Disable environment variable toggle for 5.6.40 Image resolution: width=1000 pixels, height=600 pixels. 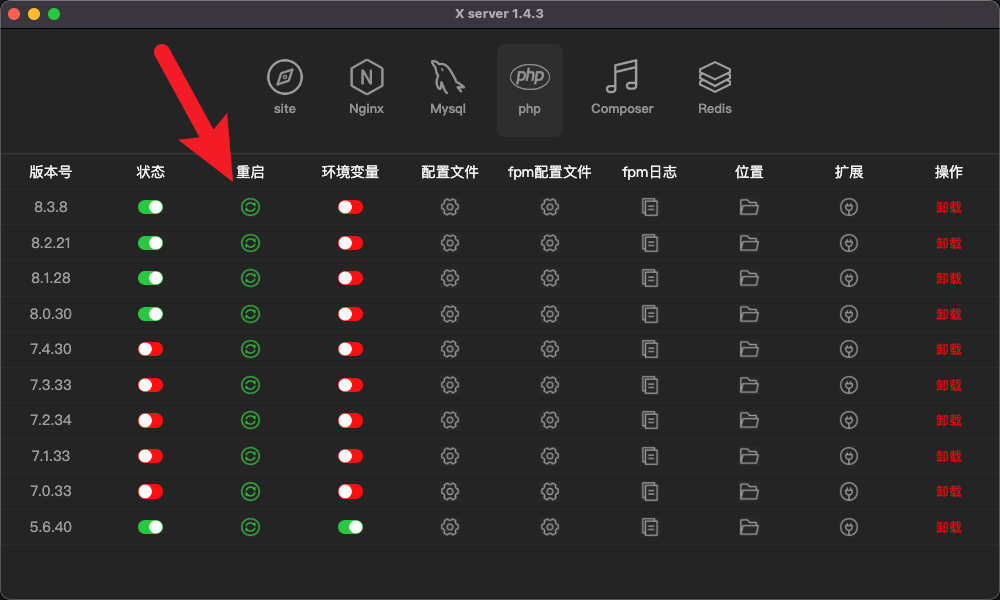350,527
